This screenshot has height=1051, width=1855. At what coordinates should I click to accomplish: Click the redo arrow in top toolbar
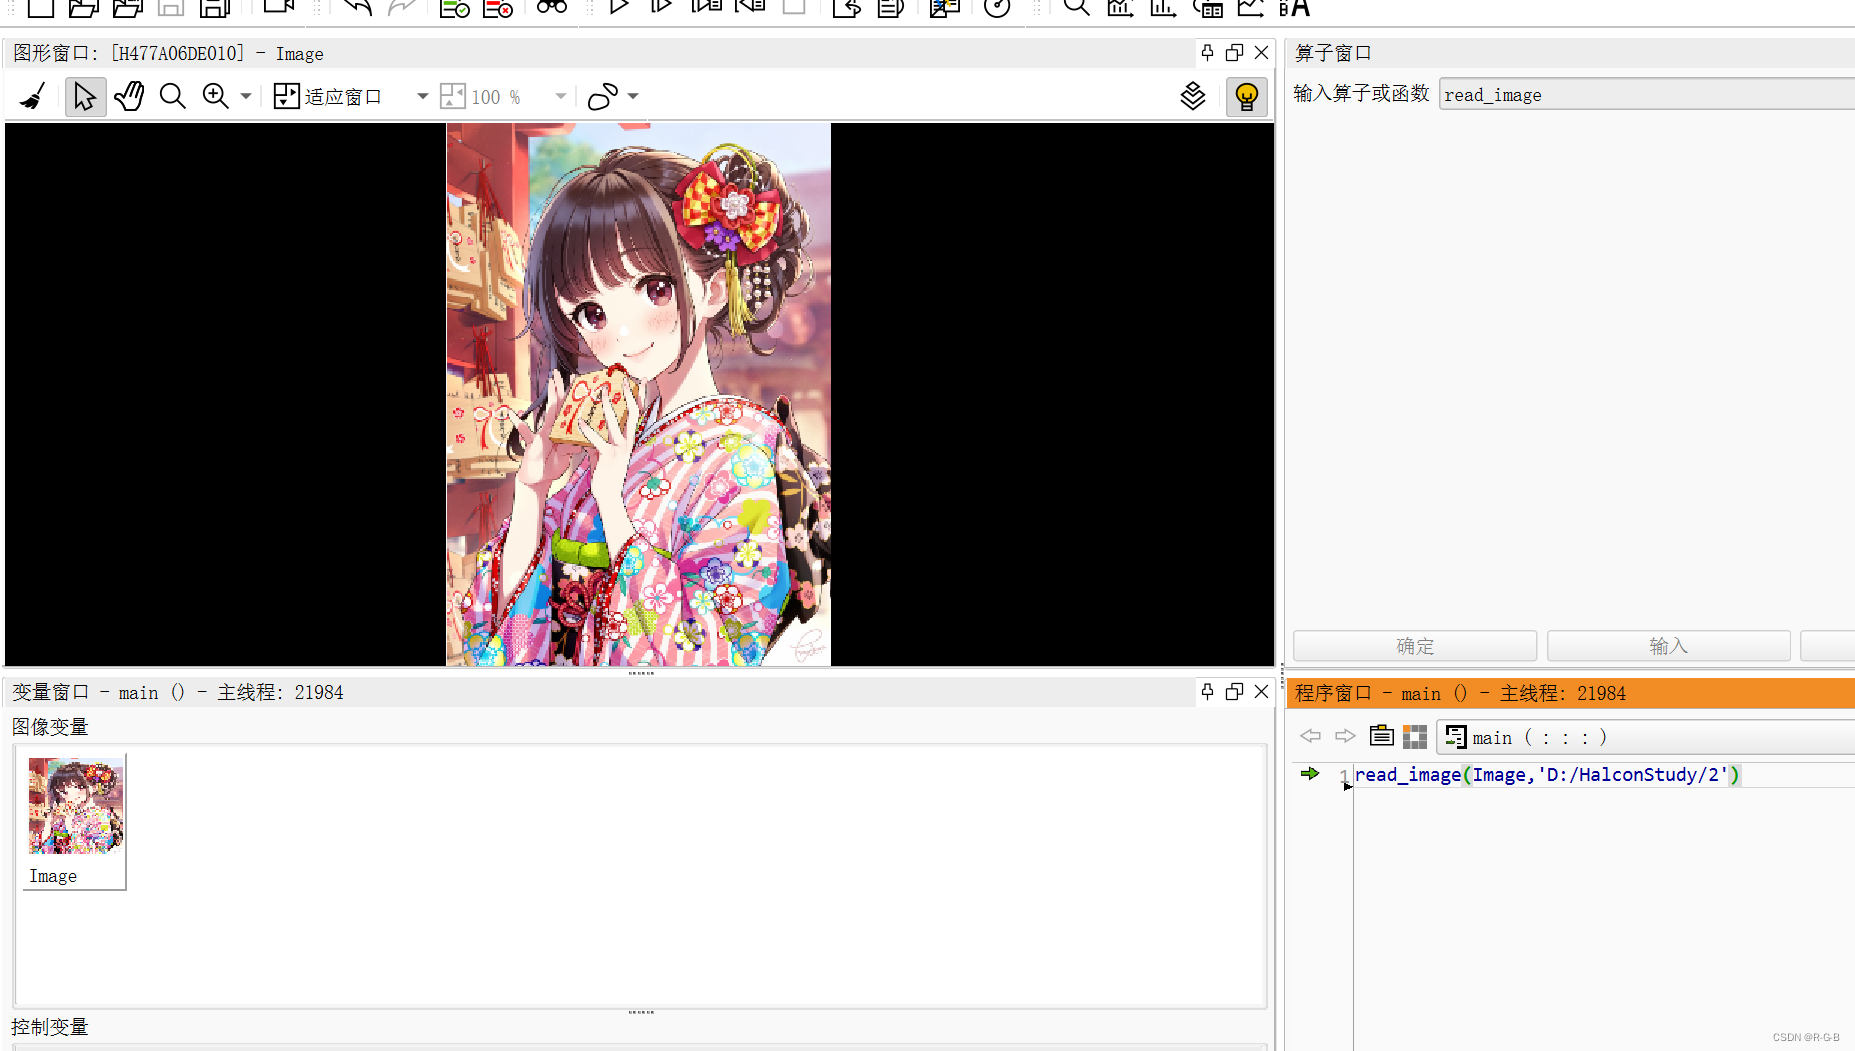coord(402,8)
